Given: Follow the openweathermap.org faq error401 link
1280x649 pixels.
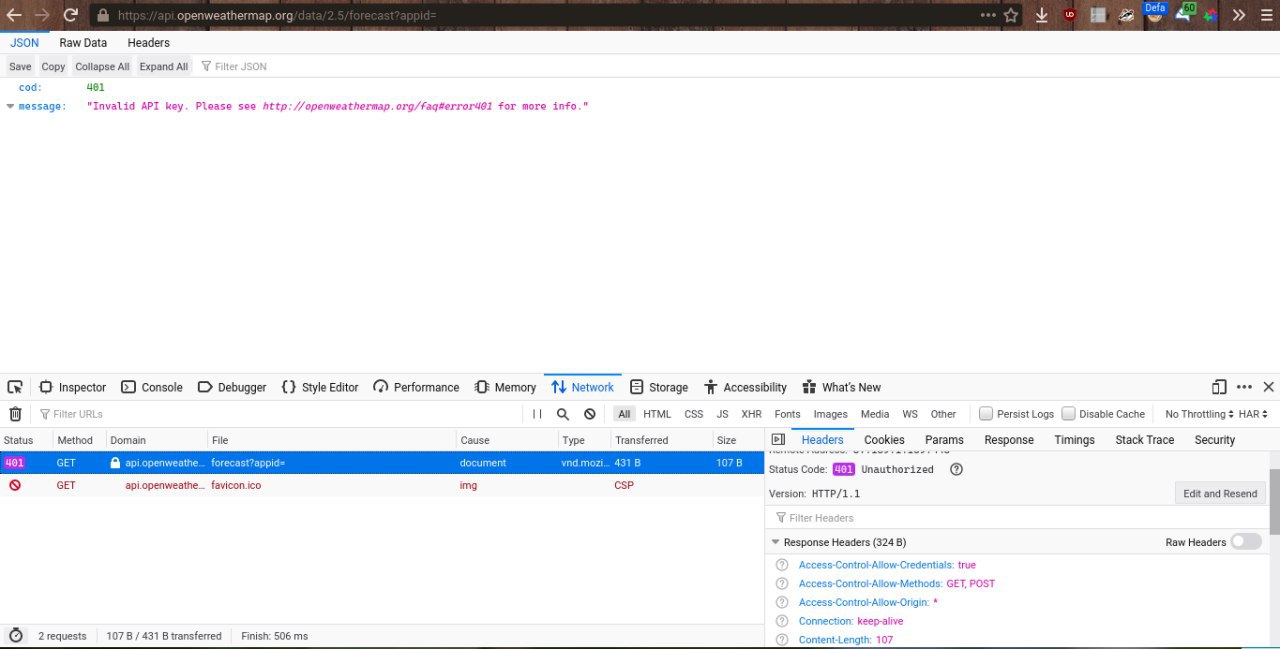Looking at the screenshot, I should tap(377, 106).
